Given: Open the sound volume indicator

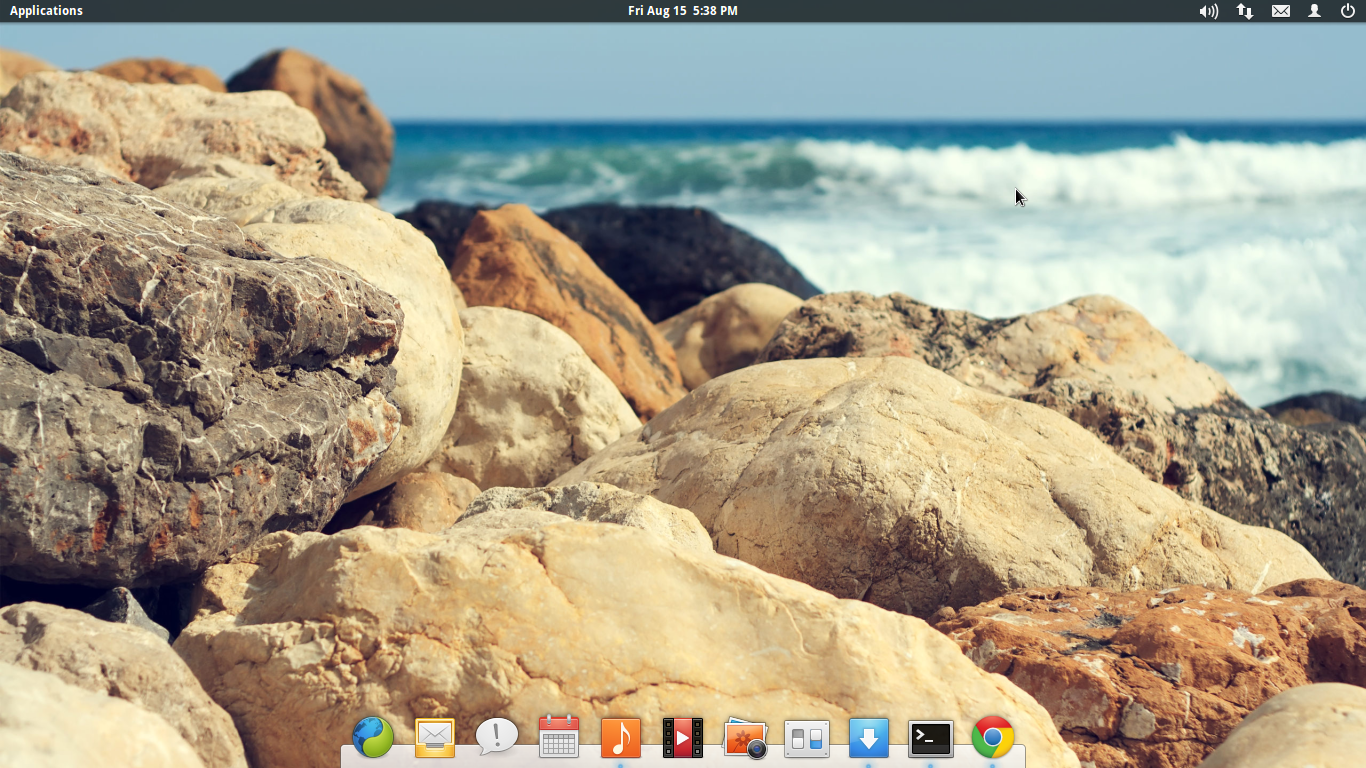Looking at the screenshot, I should [x=1209, y=11].
